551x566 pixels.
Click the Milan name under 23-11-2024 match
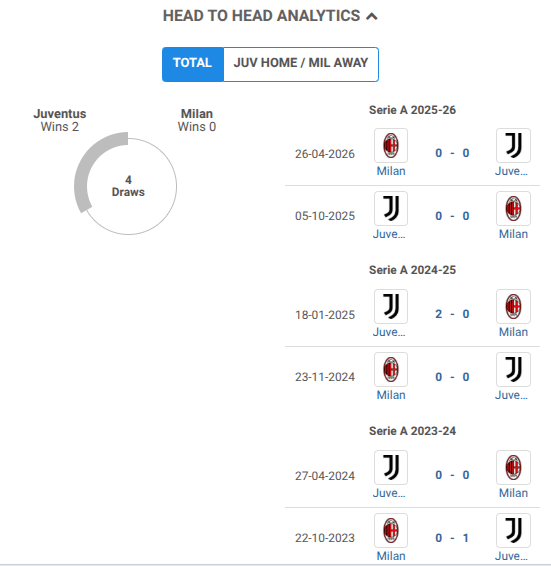coord(391,395)
